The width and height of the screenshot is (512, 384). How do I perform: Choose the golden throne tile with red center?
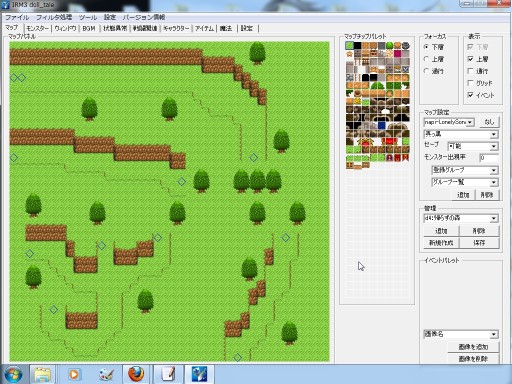click(x=365, y=141)
